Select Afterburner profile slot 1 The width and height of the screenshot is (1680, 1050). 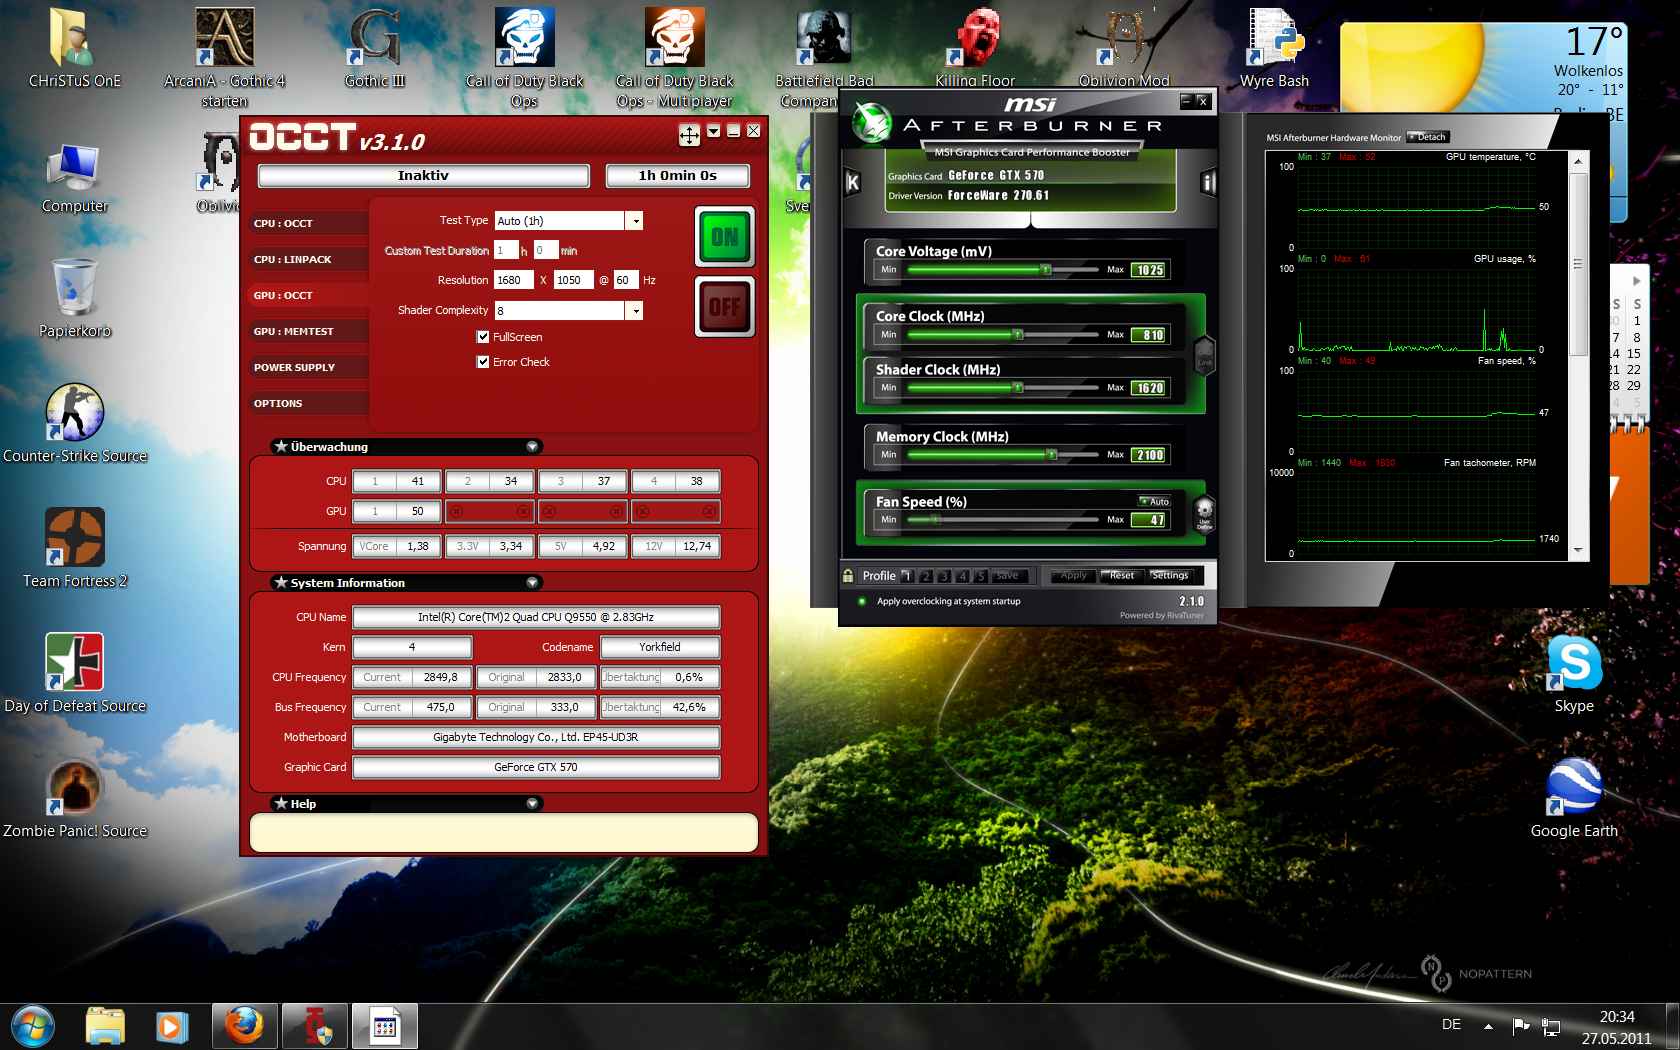pyautogui.click(x=907, y=576)
